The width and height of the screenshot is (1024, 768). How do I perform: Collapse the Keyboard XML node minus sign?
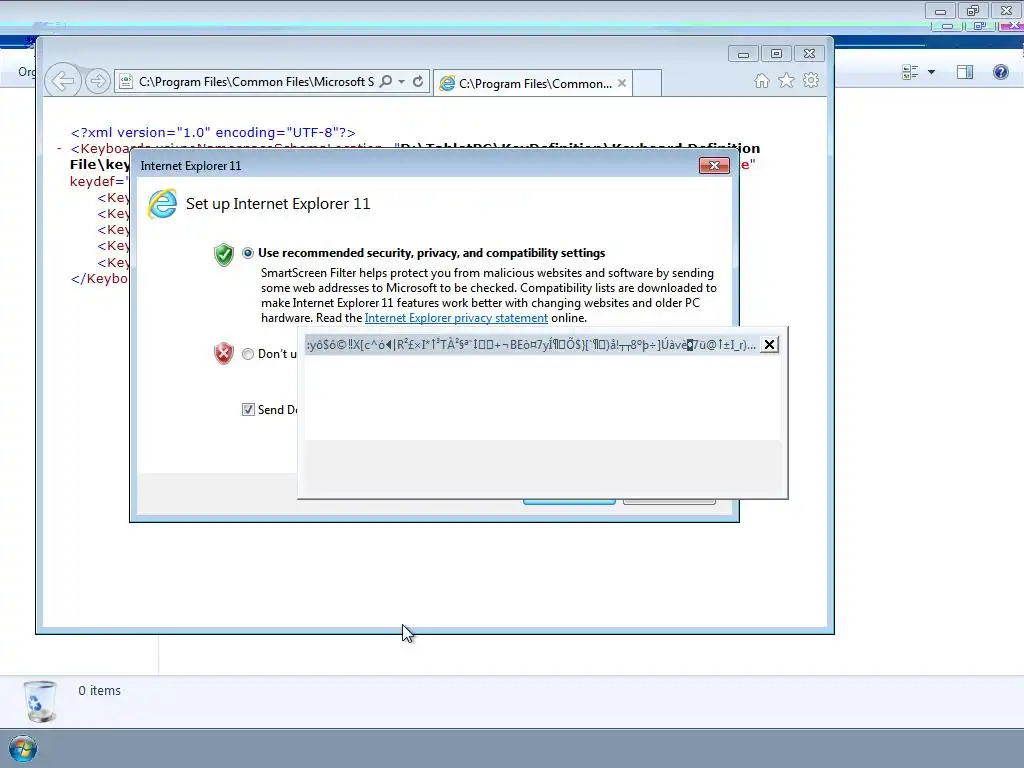point(59,149)
